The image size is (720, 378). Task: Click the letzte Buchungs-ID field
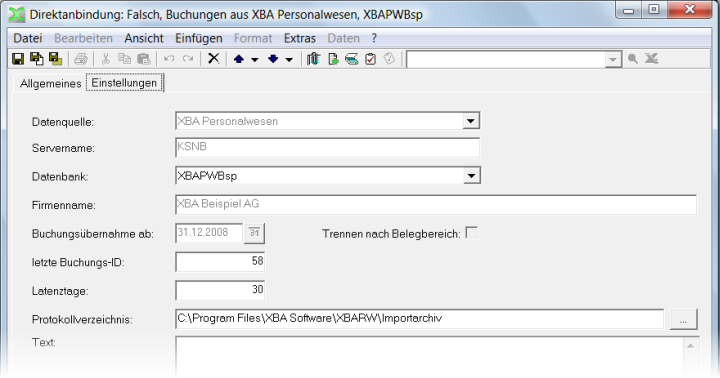[220, 262]
